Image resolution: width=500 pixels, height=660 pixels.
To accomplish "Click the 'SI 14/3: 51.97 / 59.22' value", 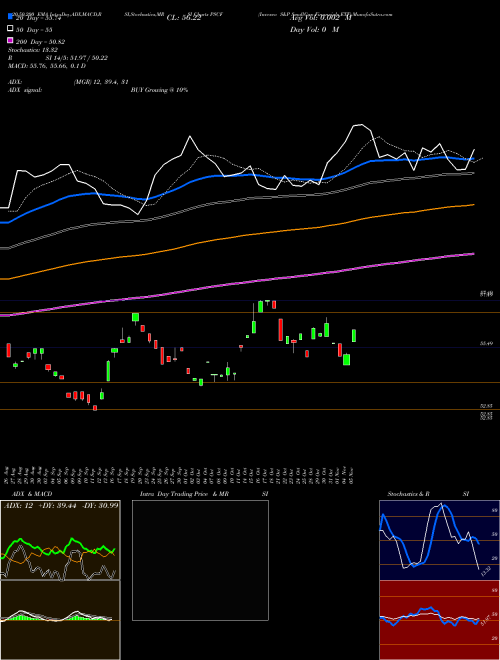I will tap(77, 58).
